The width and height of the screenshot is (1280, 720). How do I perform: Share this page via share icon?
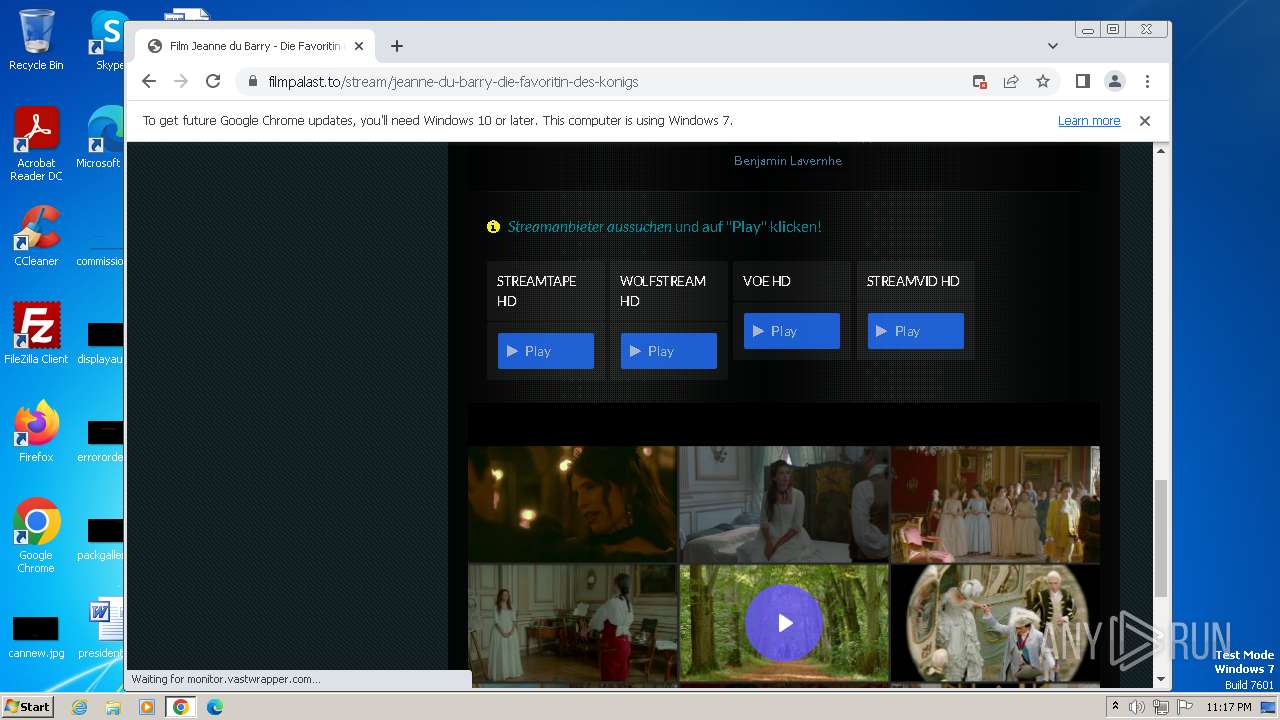coord(1011,82)
